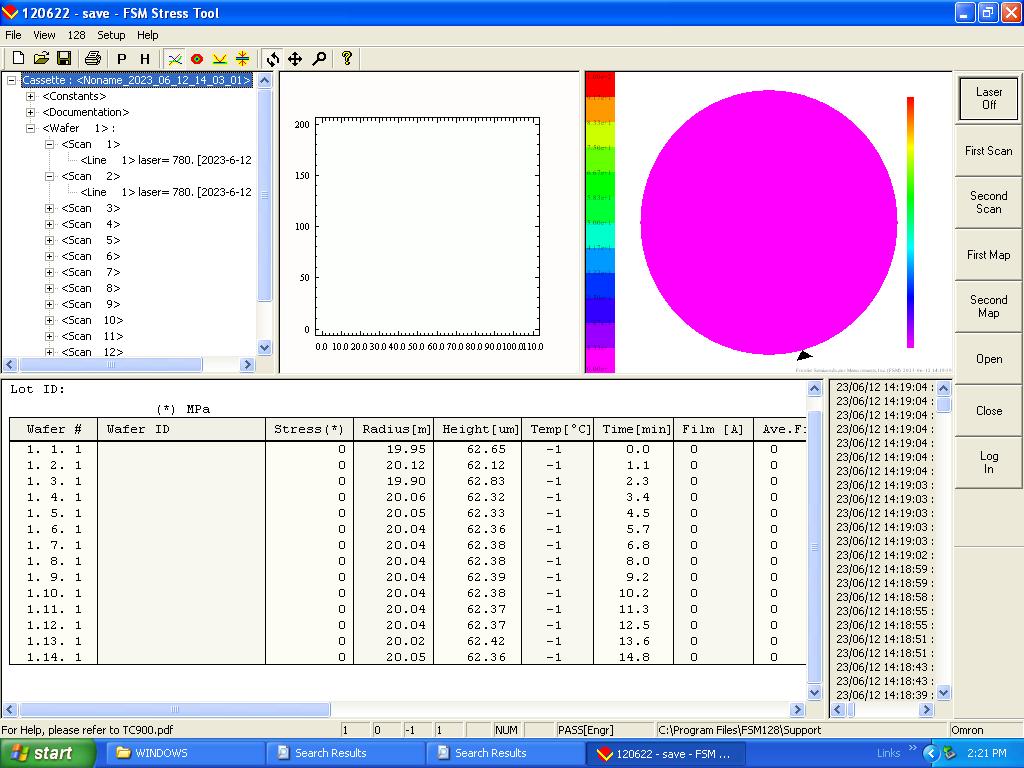The height and width of the screenshot is (768, 1024).
Task: Click the Log In button
Action: click(x=989, y=462)
